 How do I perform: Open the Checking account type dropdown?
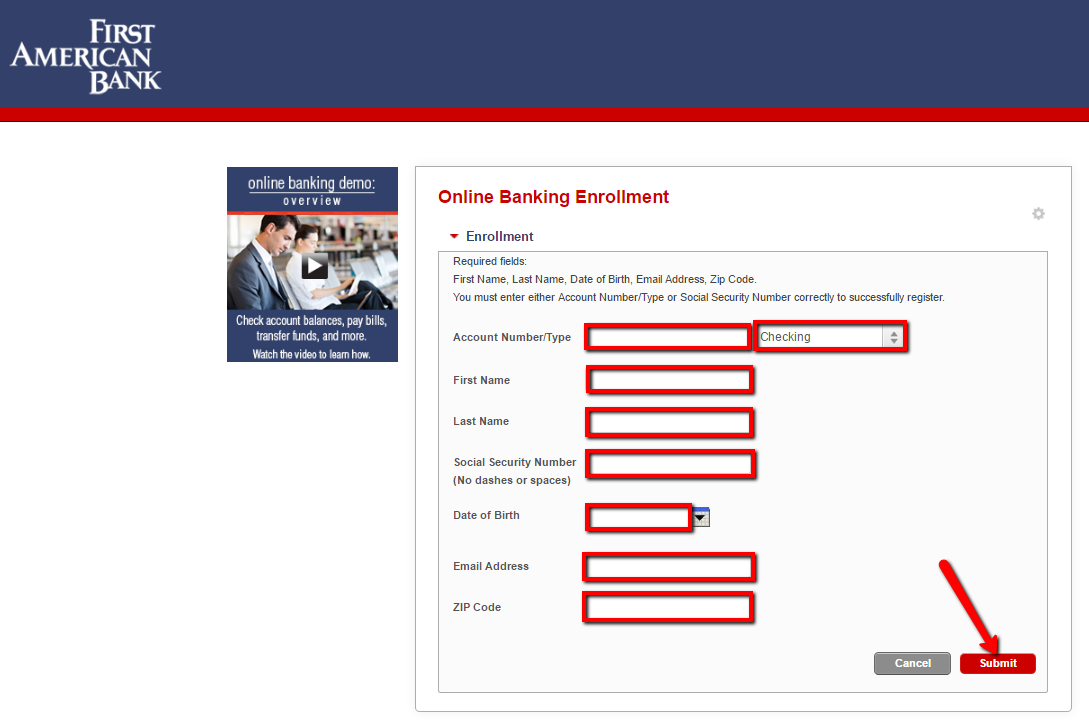831,337
